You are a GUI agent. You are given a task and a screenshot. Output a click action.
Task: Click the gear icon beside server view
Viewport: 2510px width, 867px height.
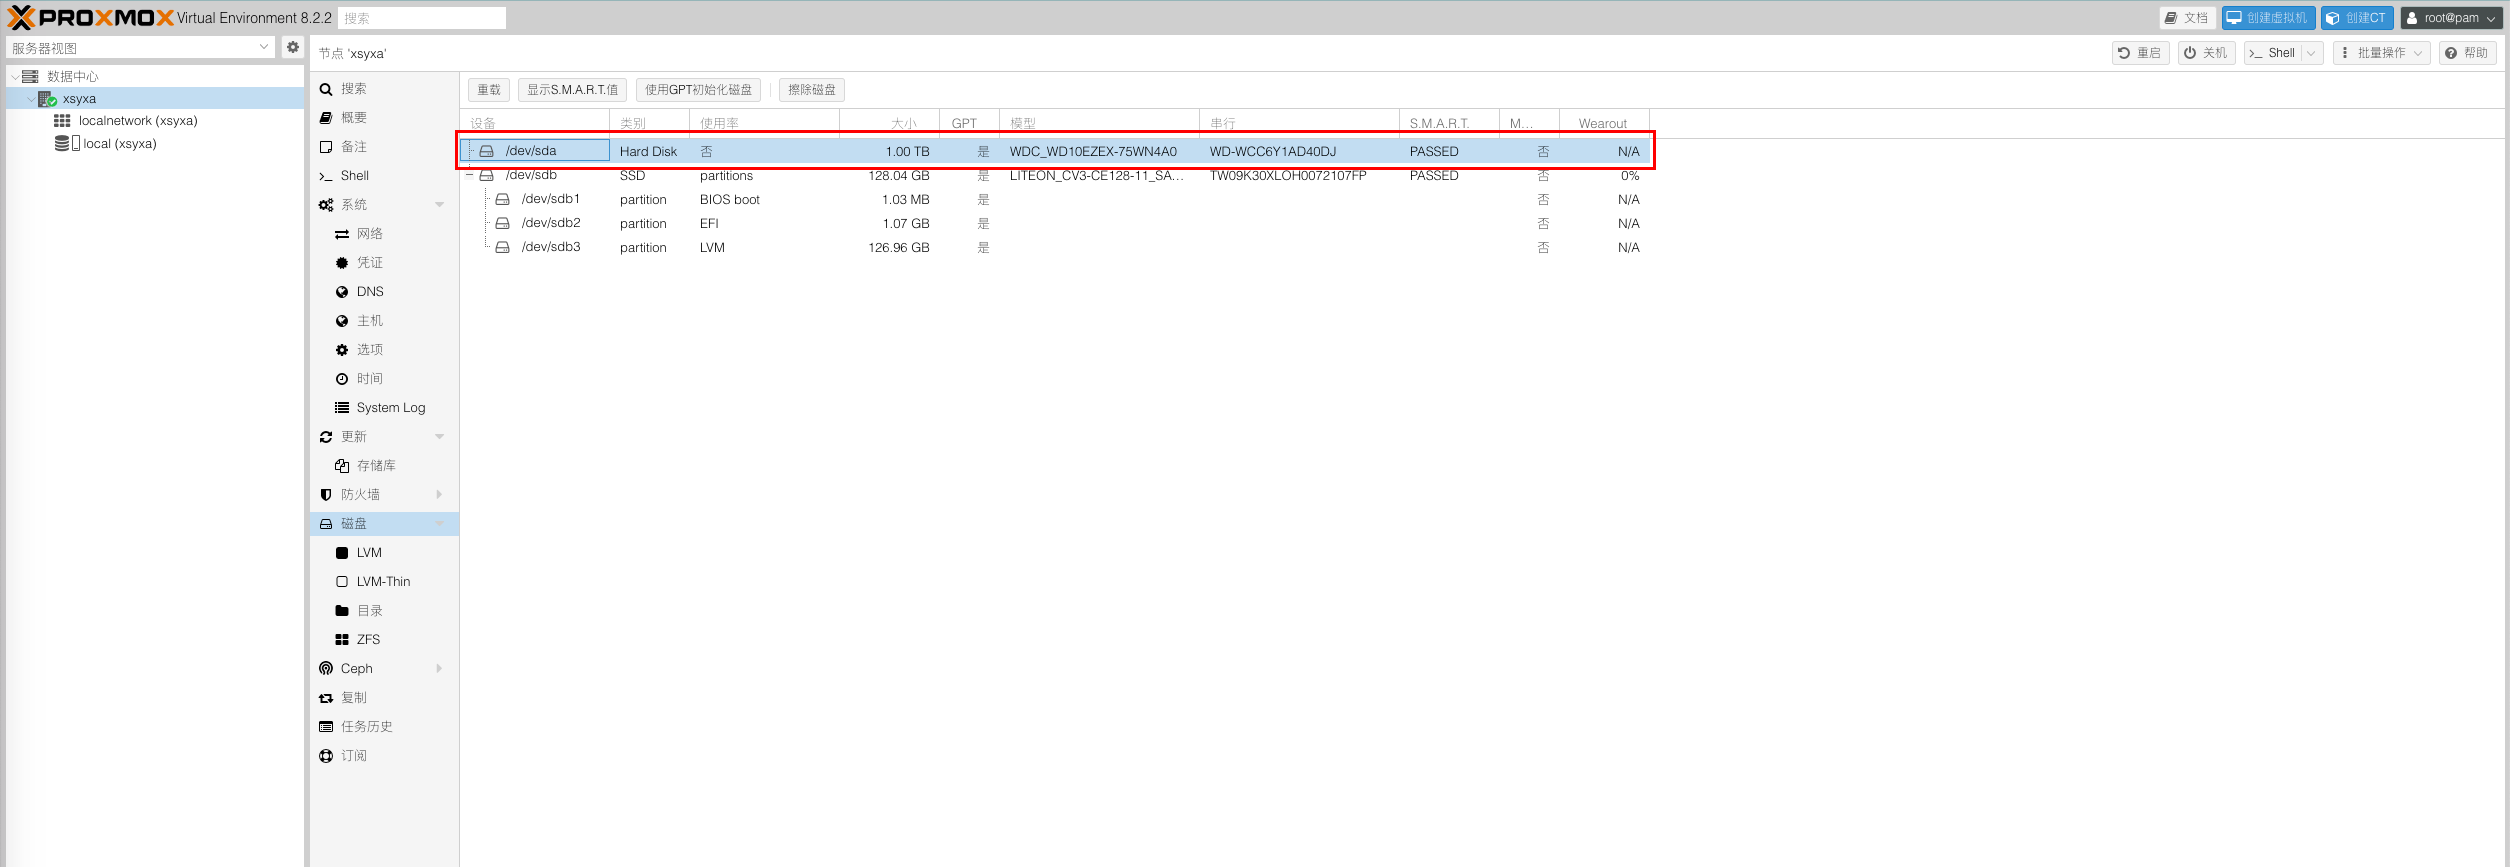click(x=293, y=47)
